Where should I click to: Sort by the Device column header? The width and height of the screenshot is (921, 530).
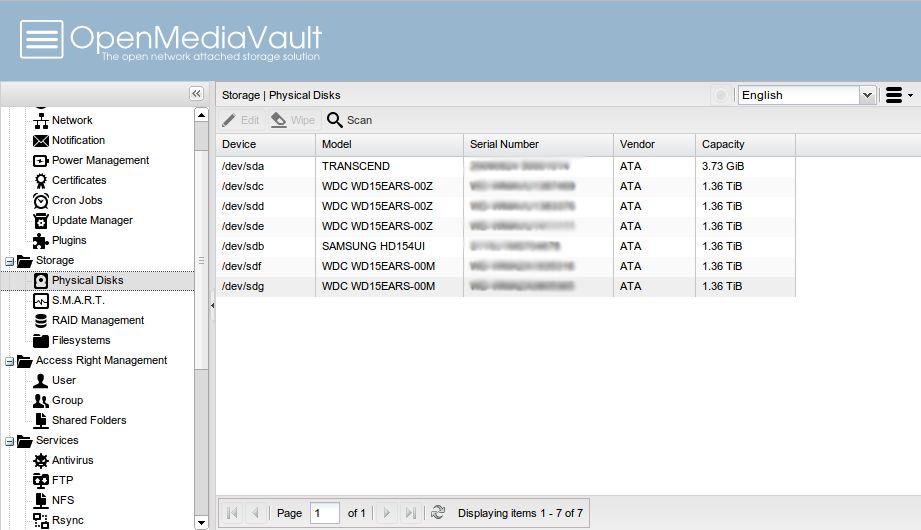[x=265, y=145]
